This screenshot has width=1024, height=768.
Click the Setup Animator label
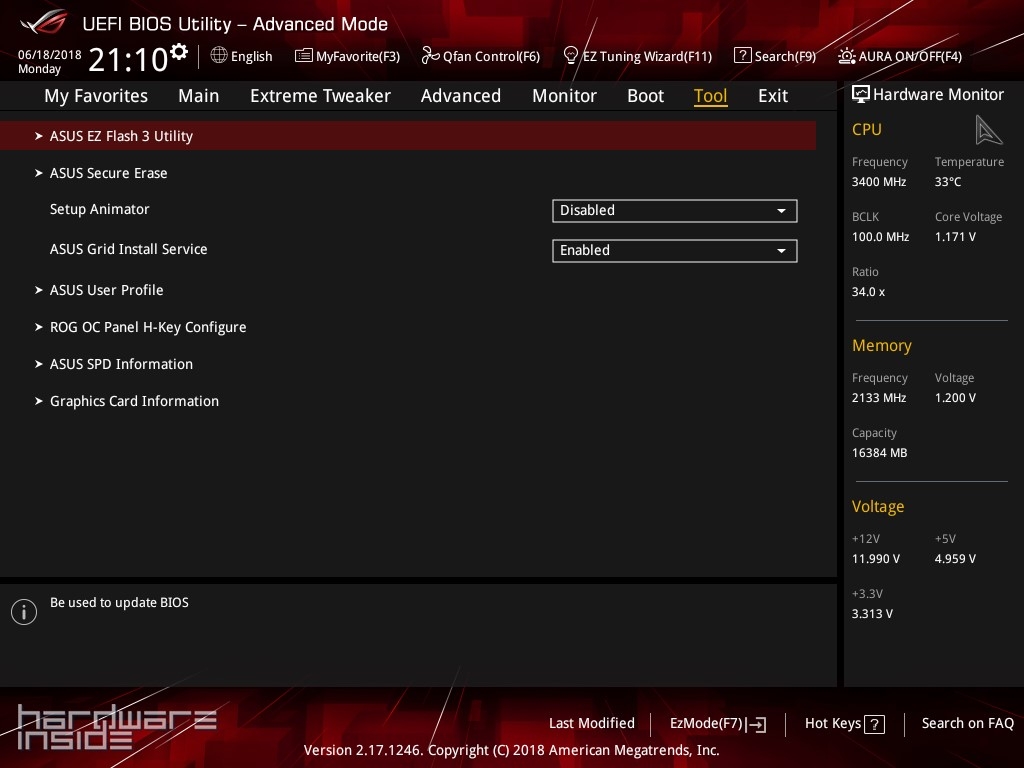(x=100, y=209)
